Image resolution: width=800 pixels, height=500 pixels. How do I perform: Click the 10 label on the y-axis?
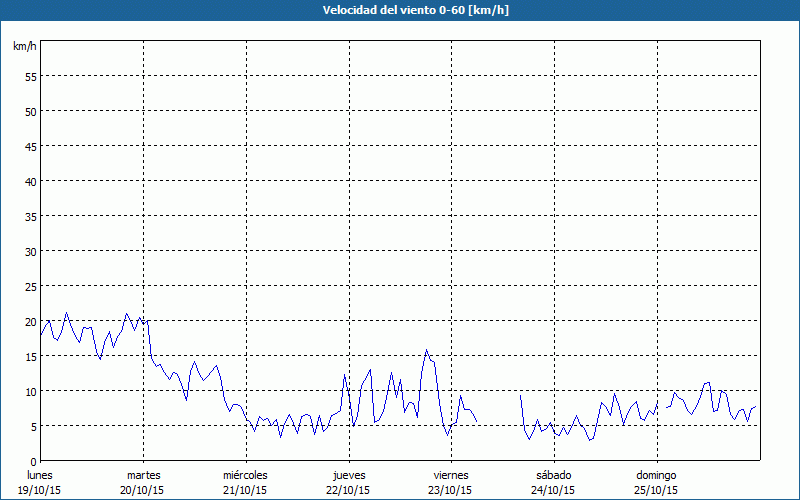30,391
